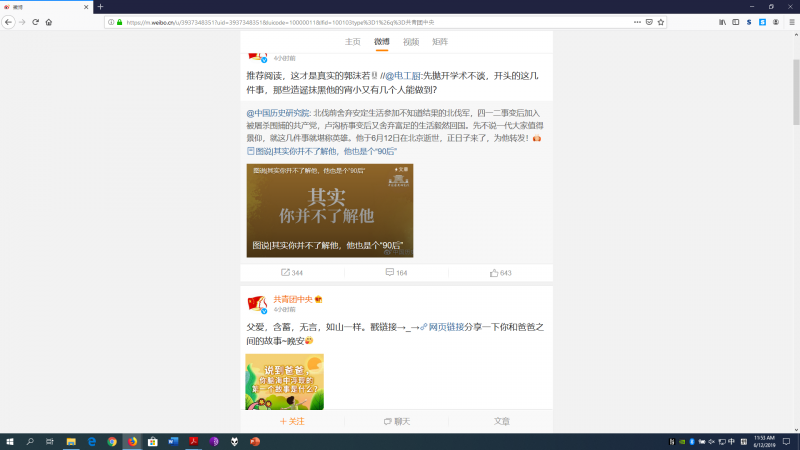Image resolution: width=800 pixels, height=450 pixels.
Task: Open the Firefox Library icon
Action: 722,22
